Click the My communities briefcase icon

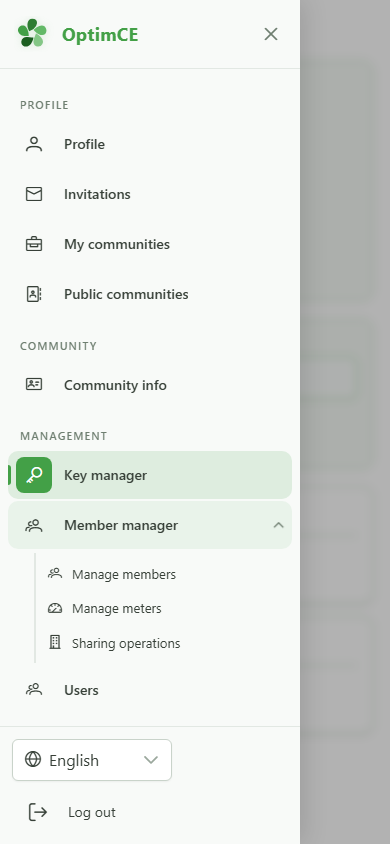coord(34,244)
